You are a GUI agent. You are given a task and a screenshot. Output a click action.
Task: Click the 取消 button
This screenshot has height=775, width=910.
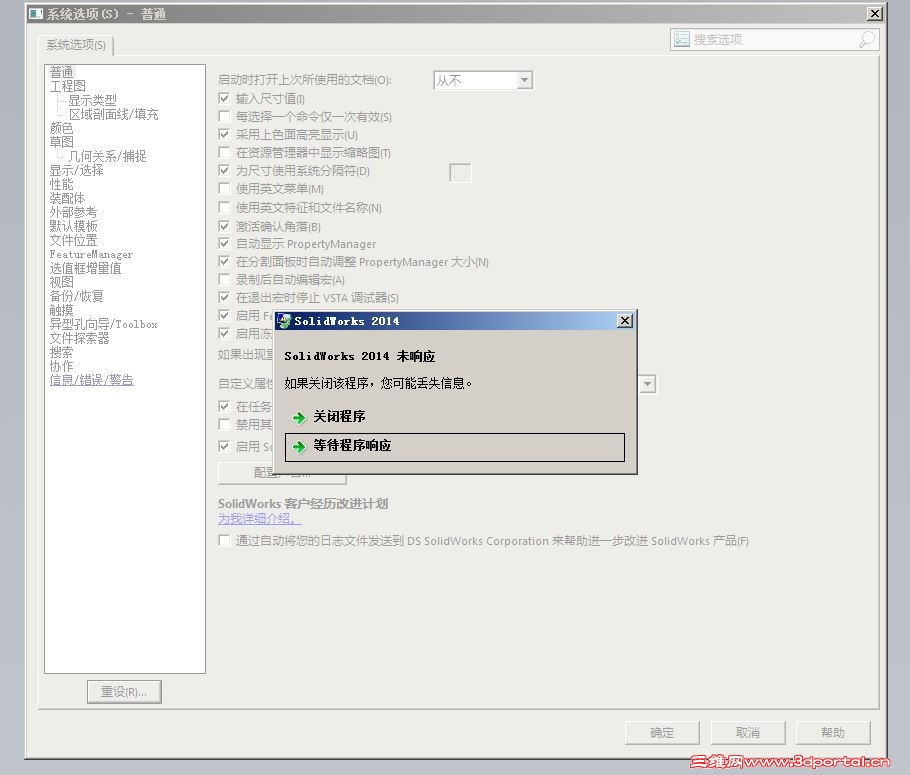[x=748, y=733]
